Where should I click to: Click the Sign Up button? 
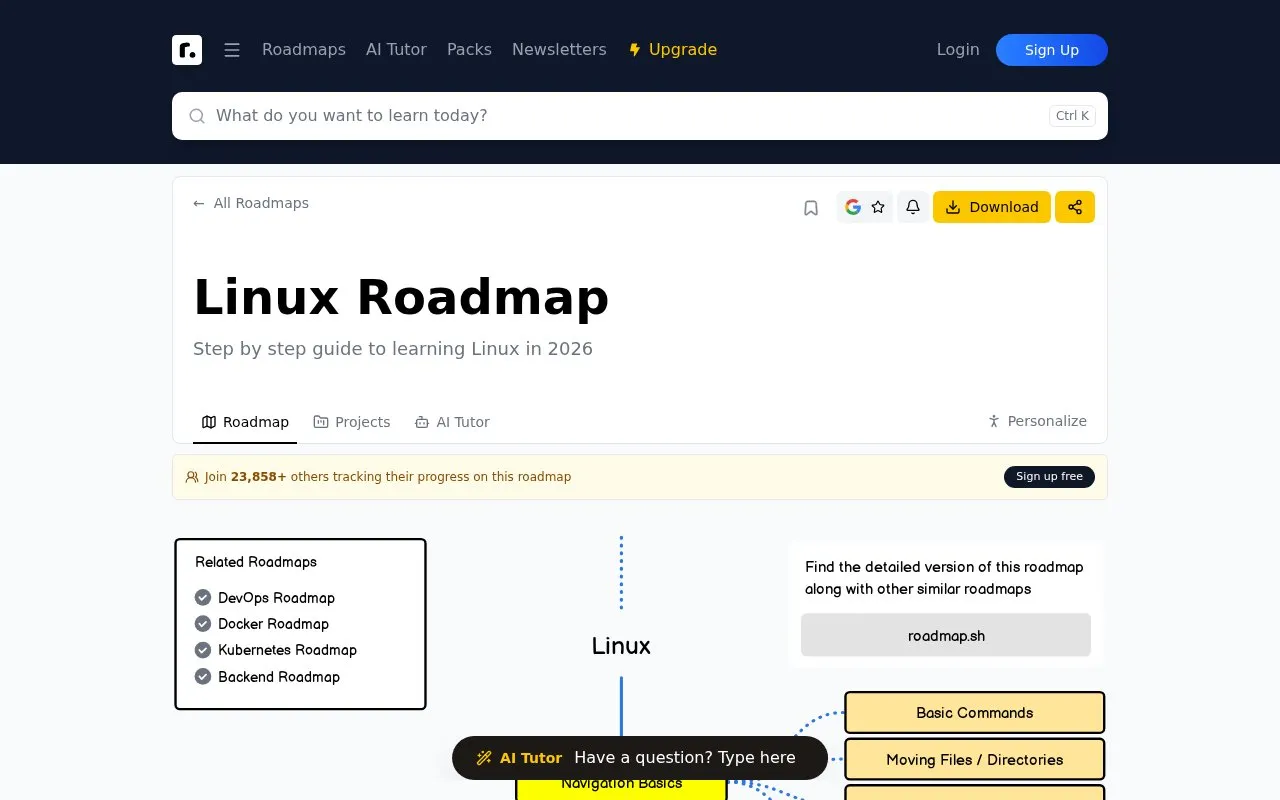1052,50
